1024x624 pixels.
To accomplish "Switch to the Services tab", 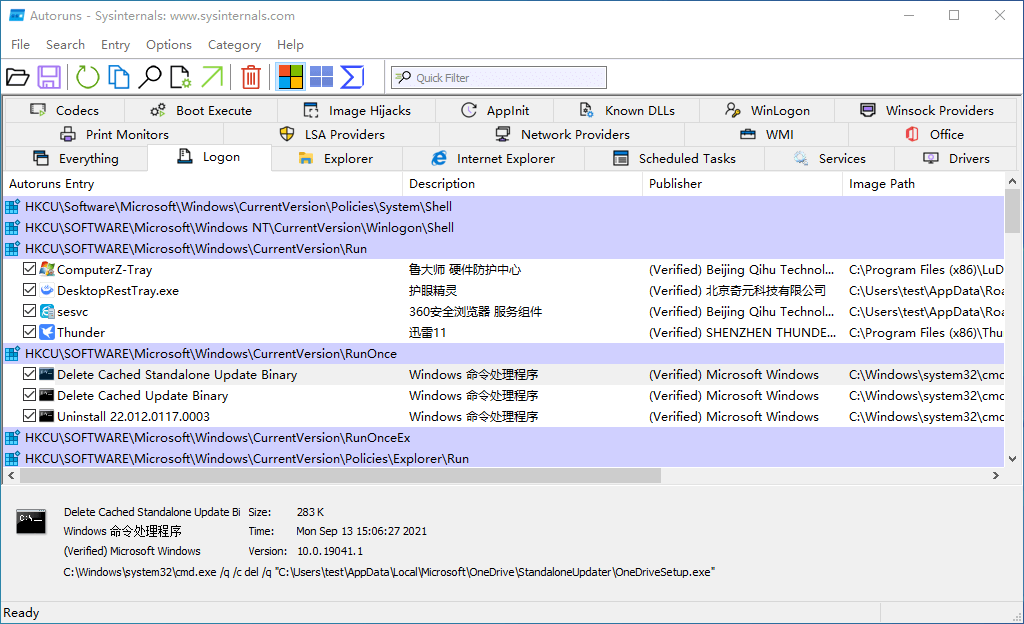I will coord(829,159).
